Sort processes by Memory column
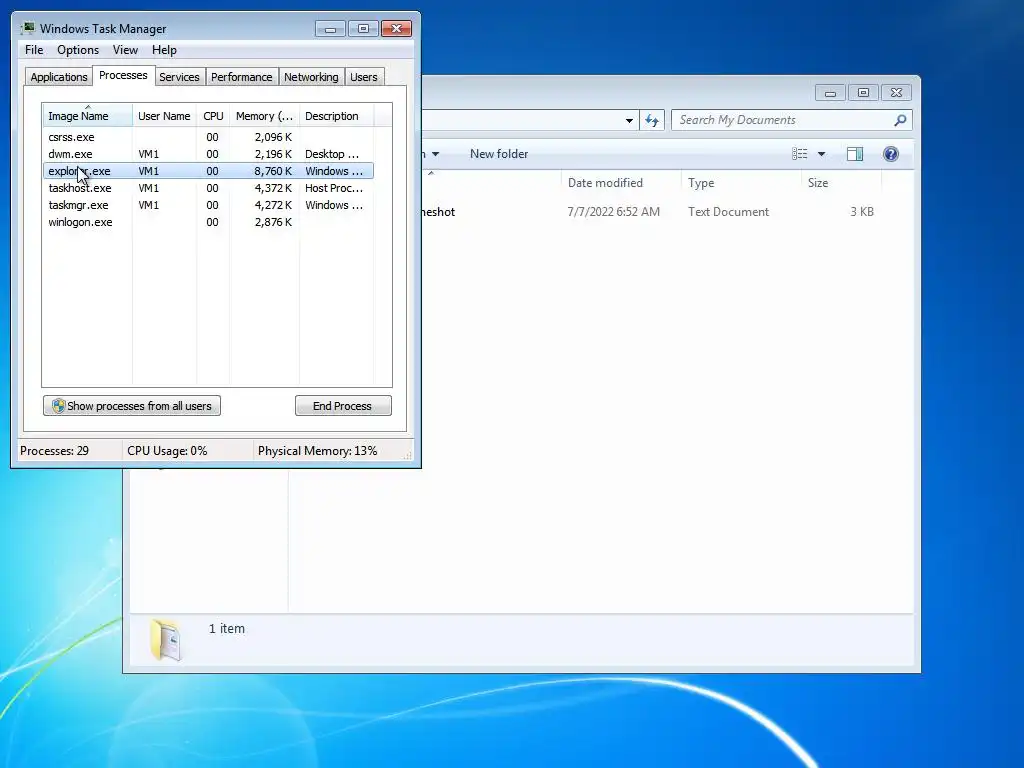The image size is (1024, 768). click(264, 116)
